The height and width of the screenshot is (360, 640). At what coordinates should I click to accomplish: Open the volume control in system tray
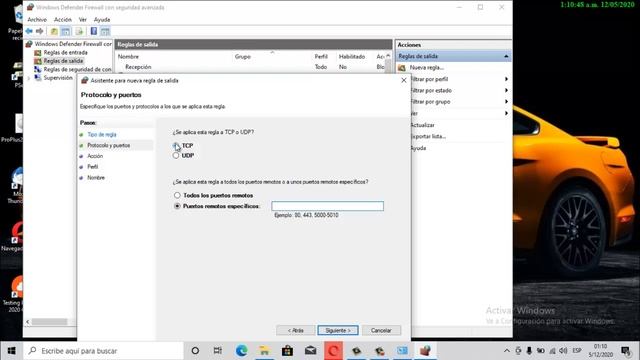point(564,351)
